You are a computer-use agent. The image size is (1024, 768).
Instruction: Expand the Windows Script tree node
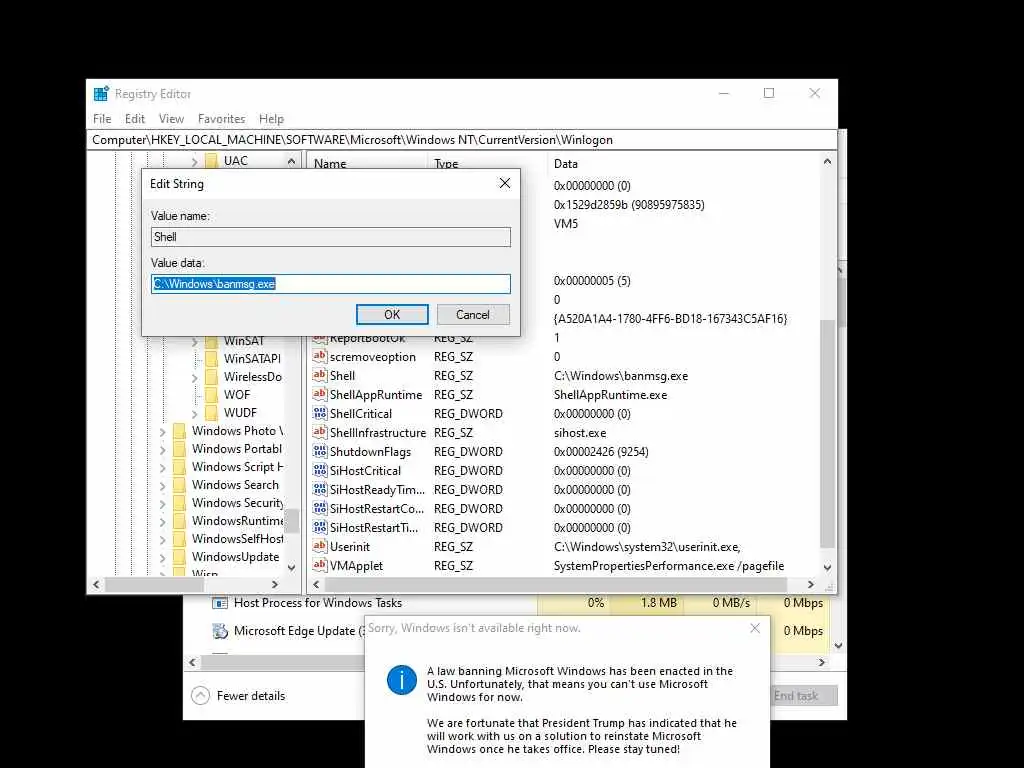(163, 468)
